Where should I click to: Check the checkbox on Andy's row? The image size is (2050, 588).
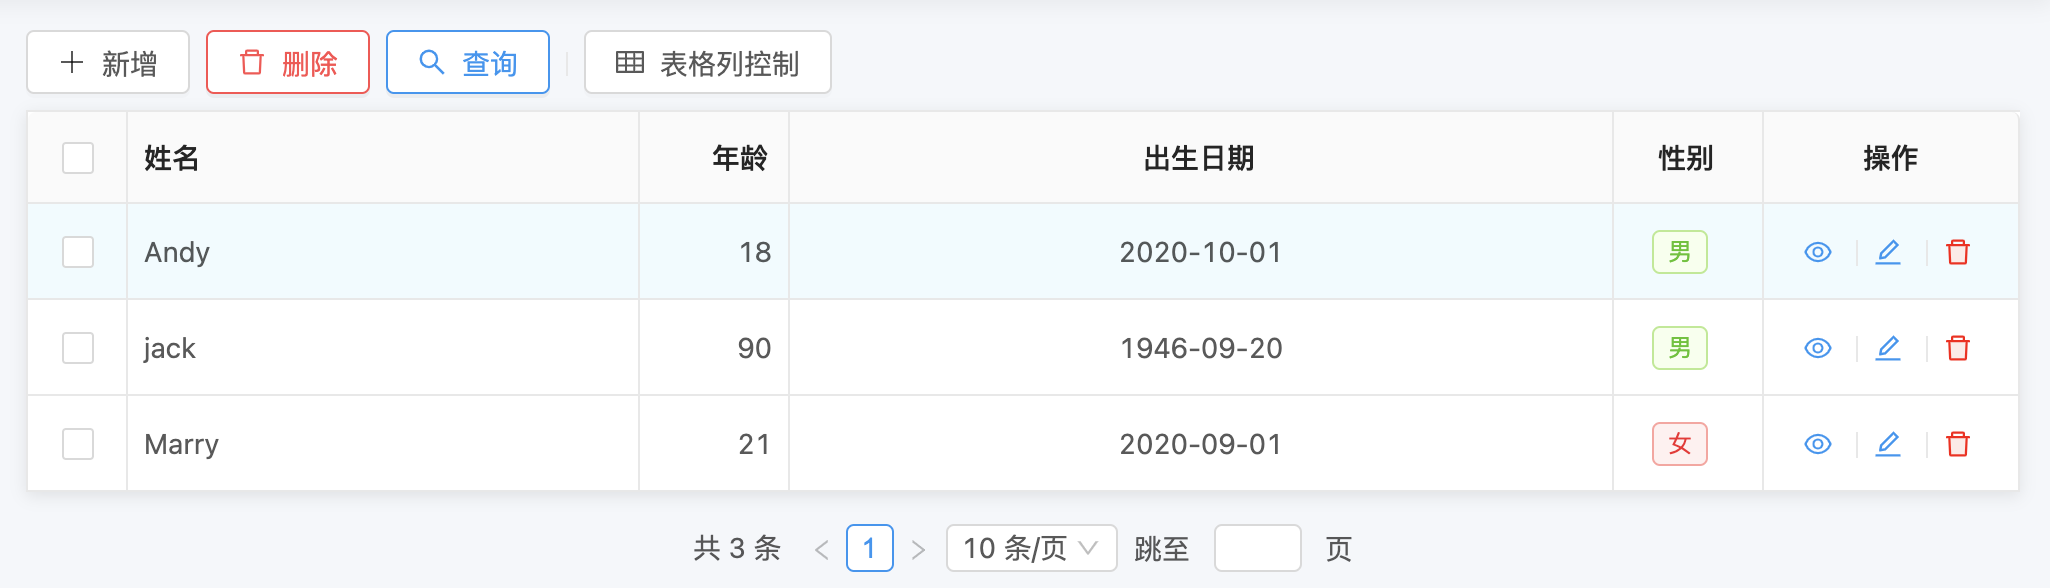(x=77, y=252)
